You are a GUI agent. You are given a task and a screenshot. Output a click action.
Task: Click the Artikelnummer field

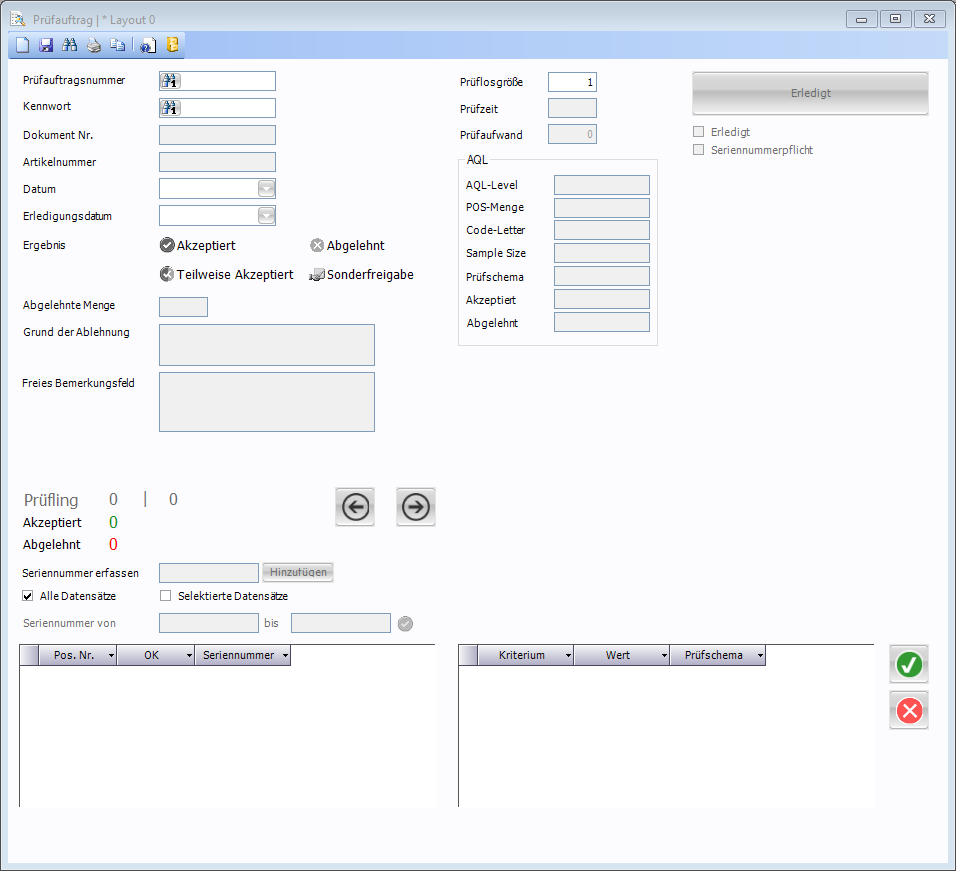pos(217,162)
